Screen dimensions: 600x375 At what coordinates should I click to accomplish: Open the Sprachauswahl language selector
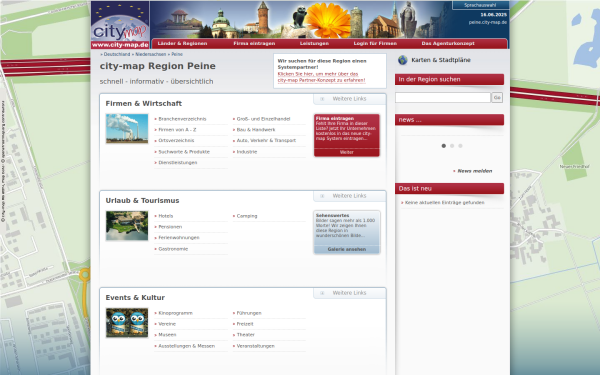480,5
